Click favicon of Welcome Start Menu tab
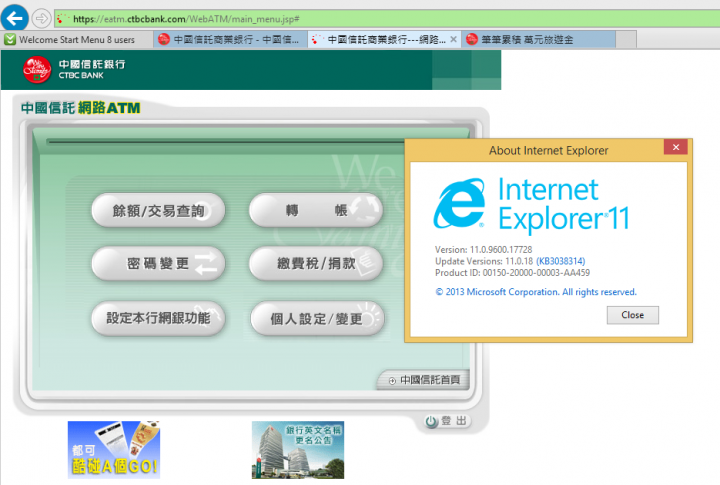The height and width of the screenshot is (485, 720). tap(10, 39)
